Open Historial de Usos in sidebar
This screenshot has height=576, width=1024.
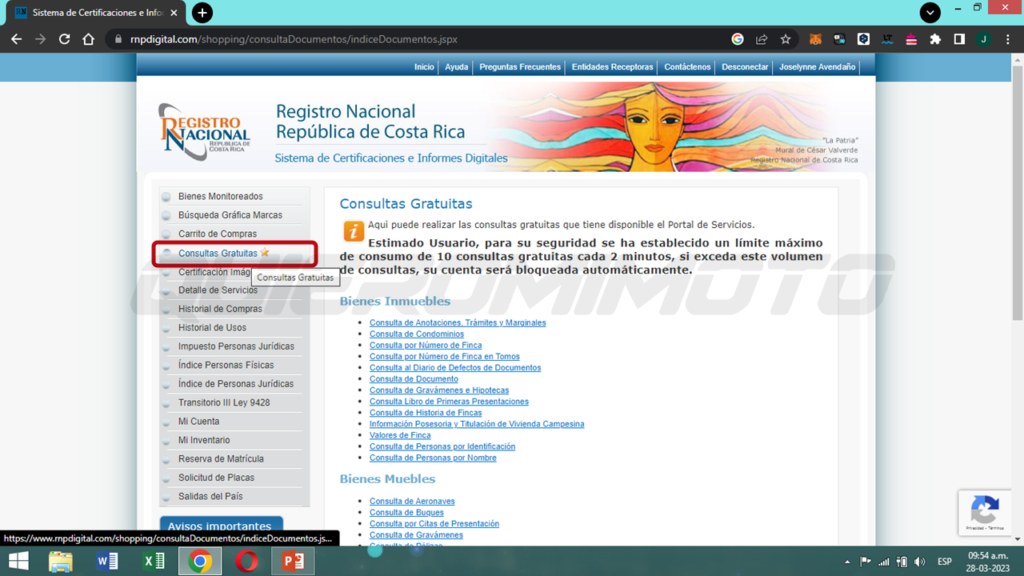pos(212,328)
